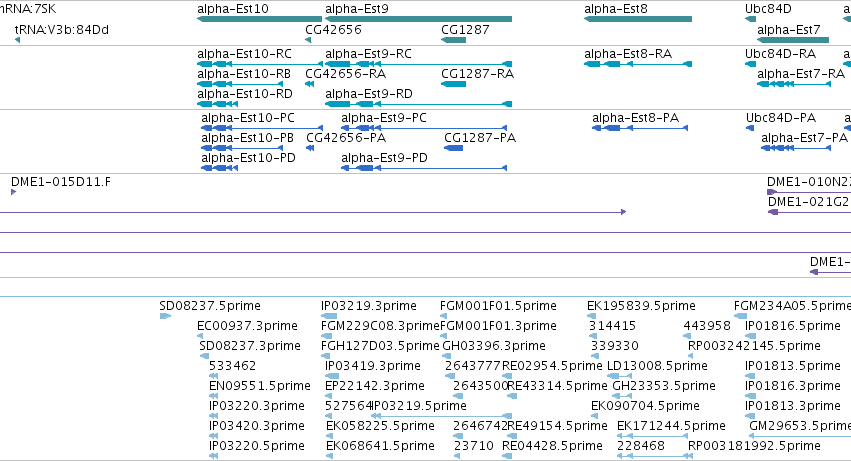The height and width of the screenshot is (461, 851).
Task: Select the alpha-Est9 gene label
Action: (x=357, y=9)
